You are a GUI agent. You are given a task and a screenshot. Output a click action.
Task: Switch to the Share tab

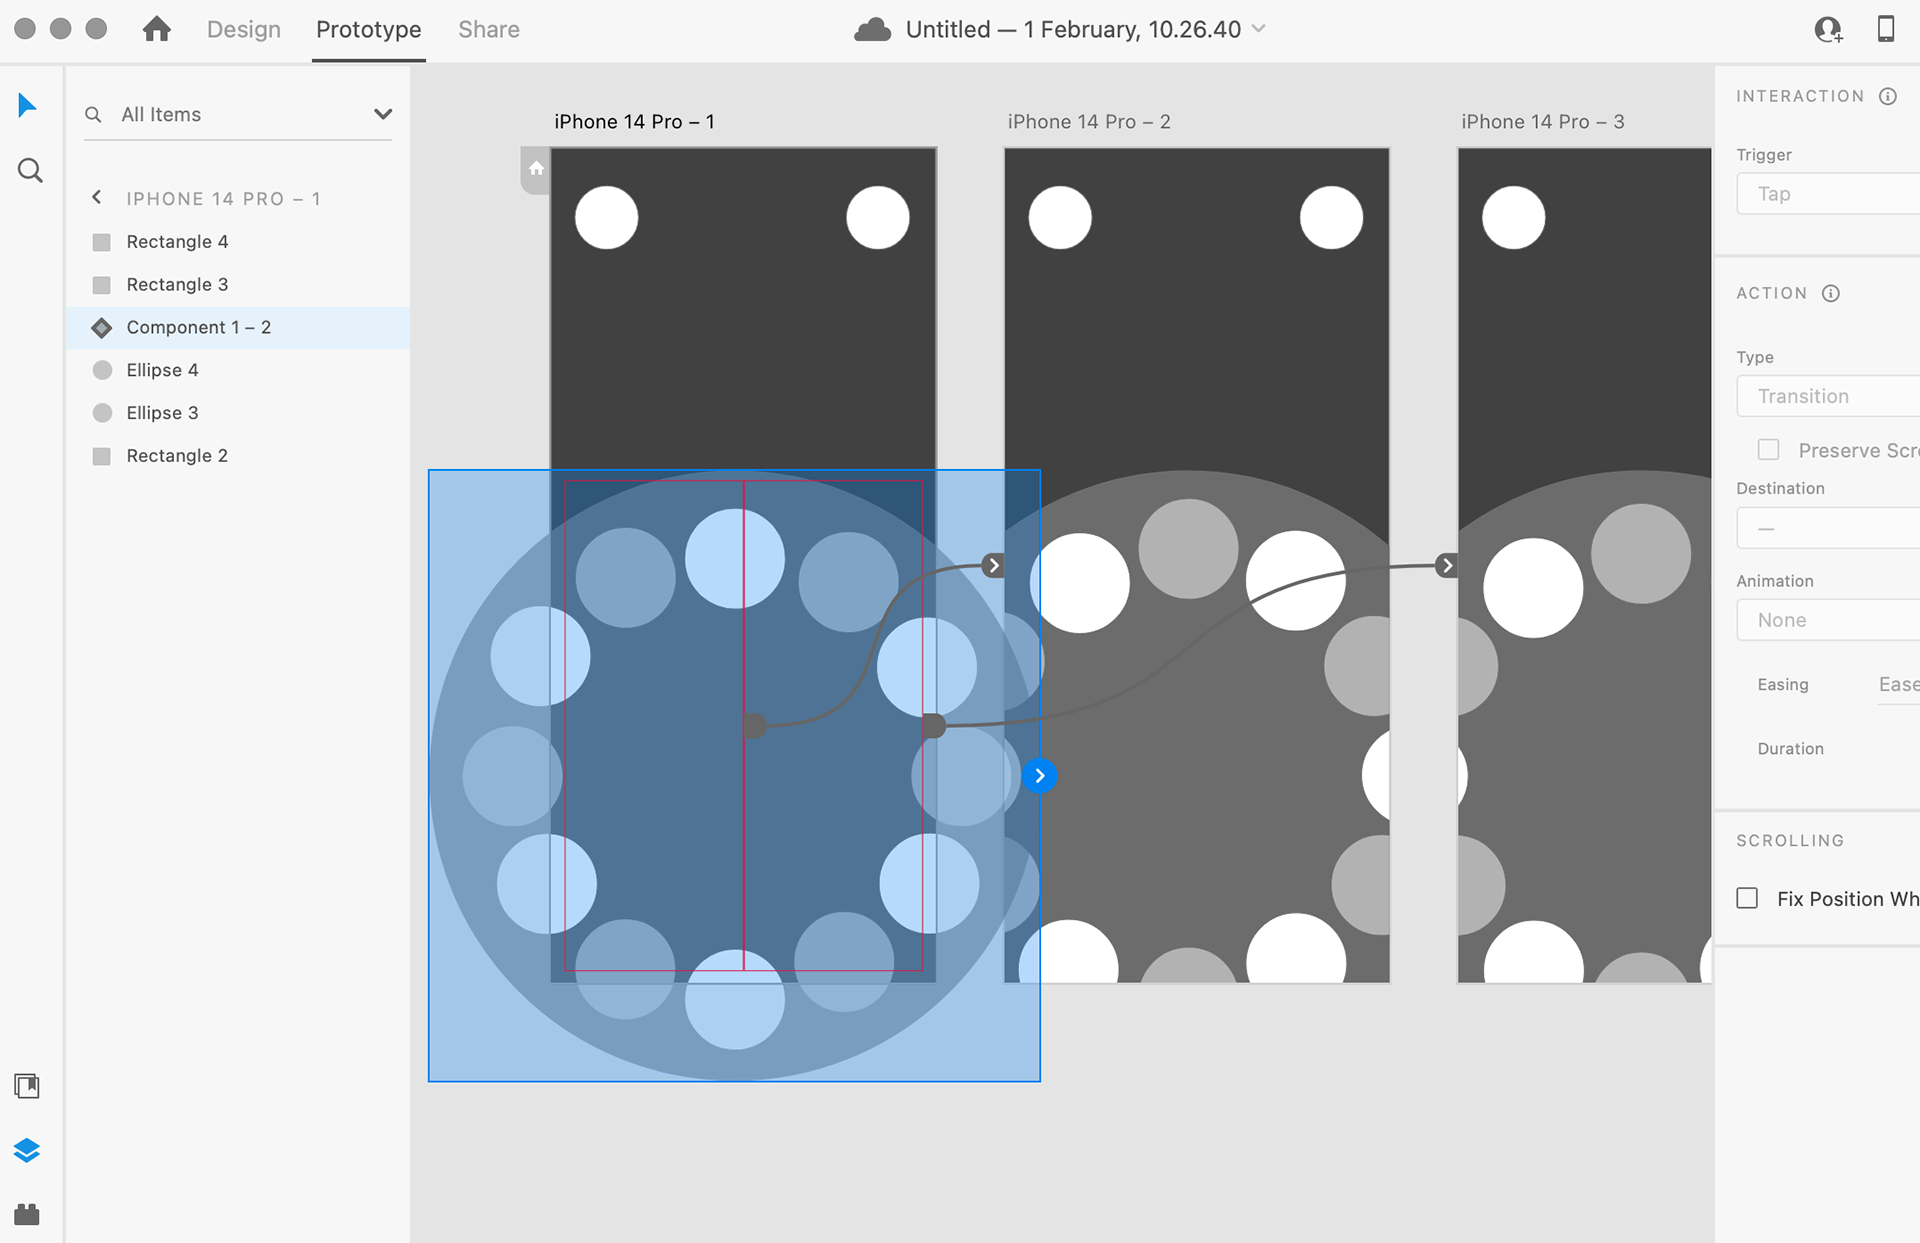(489, 30)
